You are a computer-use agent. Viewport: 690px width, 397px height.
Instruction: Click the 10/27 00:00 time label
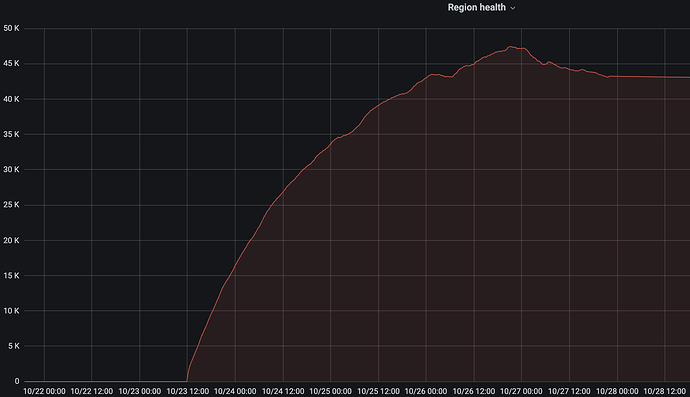tap(521, 391)
